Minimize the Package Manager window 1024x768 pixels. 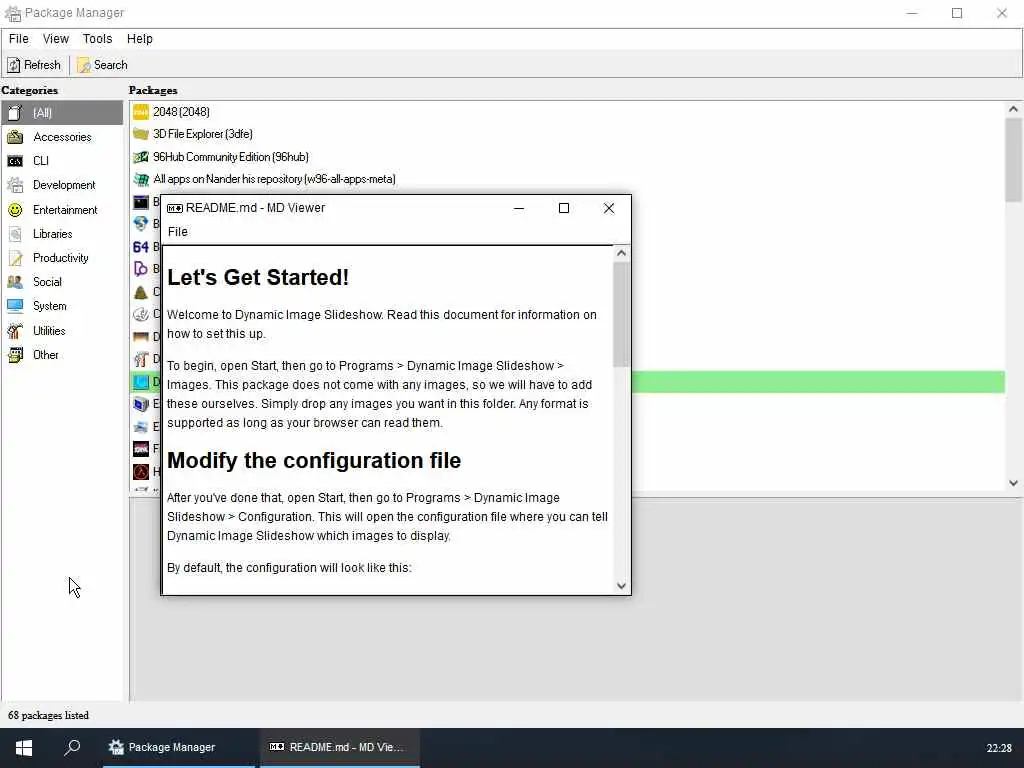[x=912, y=13]
